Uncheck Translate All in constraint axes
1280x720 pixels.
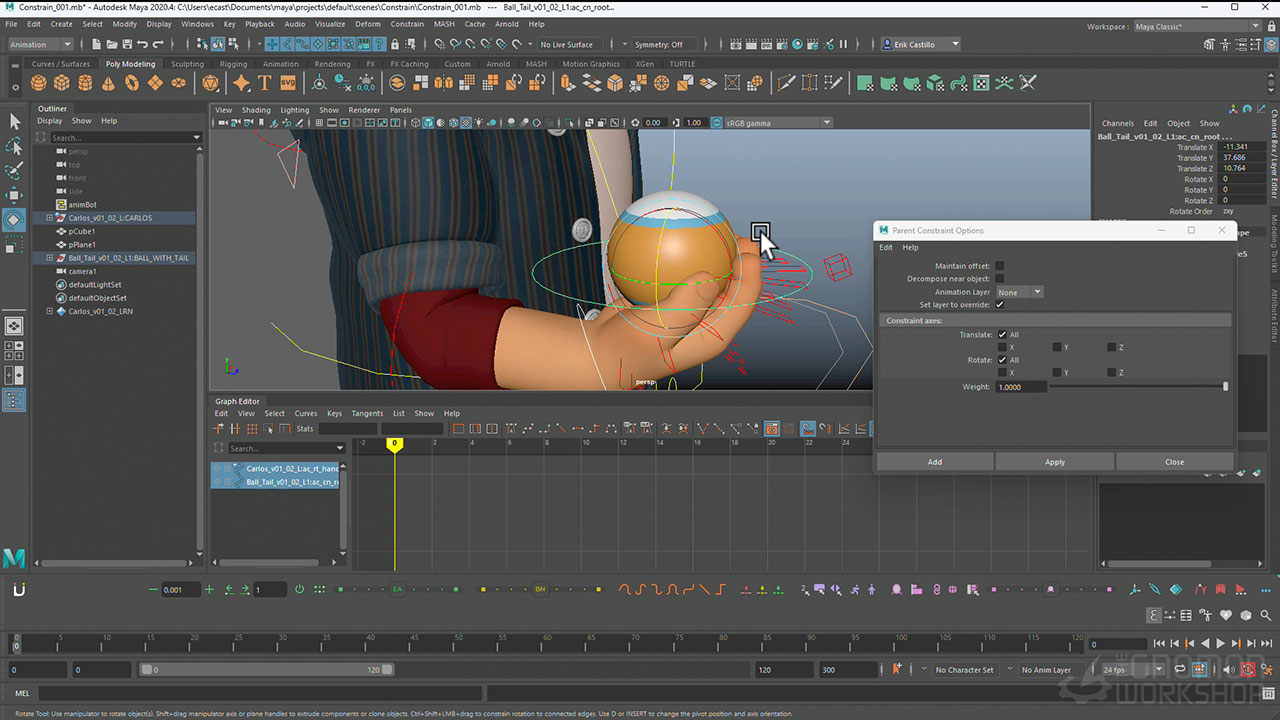click(x=1001, y=335)
